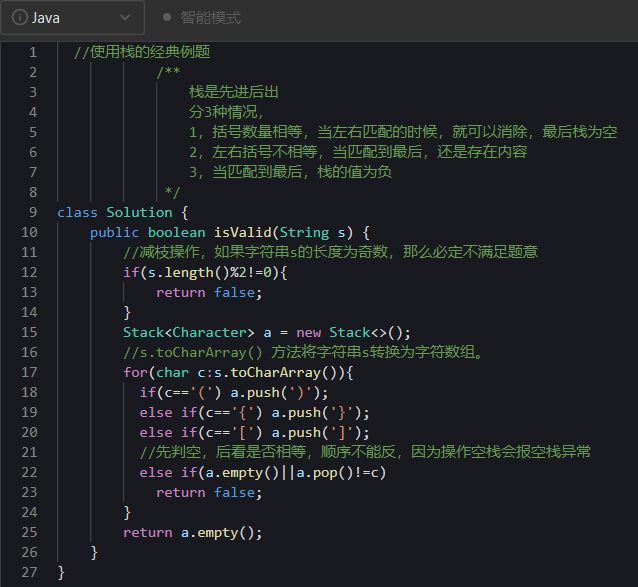
Task: Click comment //使用栈的经典例题
Action: coord(142,52)
